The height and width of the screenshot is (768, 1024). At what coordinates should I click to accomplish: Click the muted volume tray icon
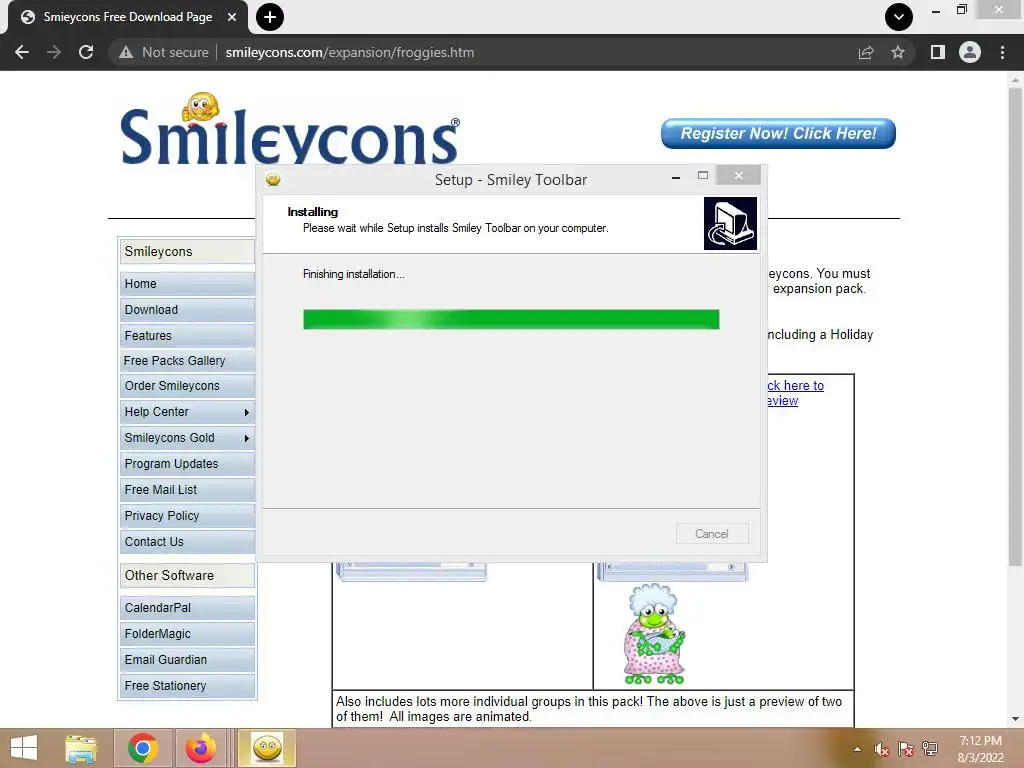[x=882, y=749]
